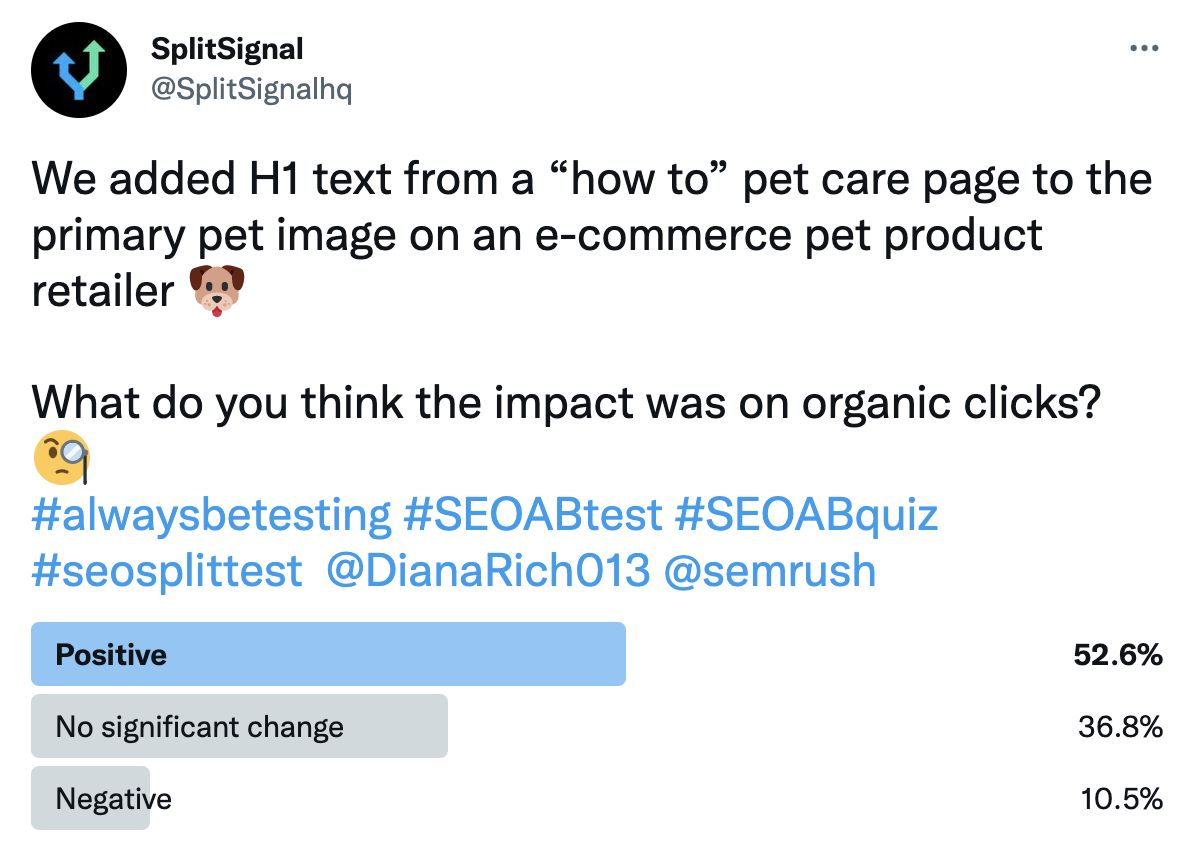Click the #seosplittest hashtag

(167, 570)
